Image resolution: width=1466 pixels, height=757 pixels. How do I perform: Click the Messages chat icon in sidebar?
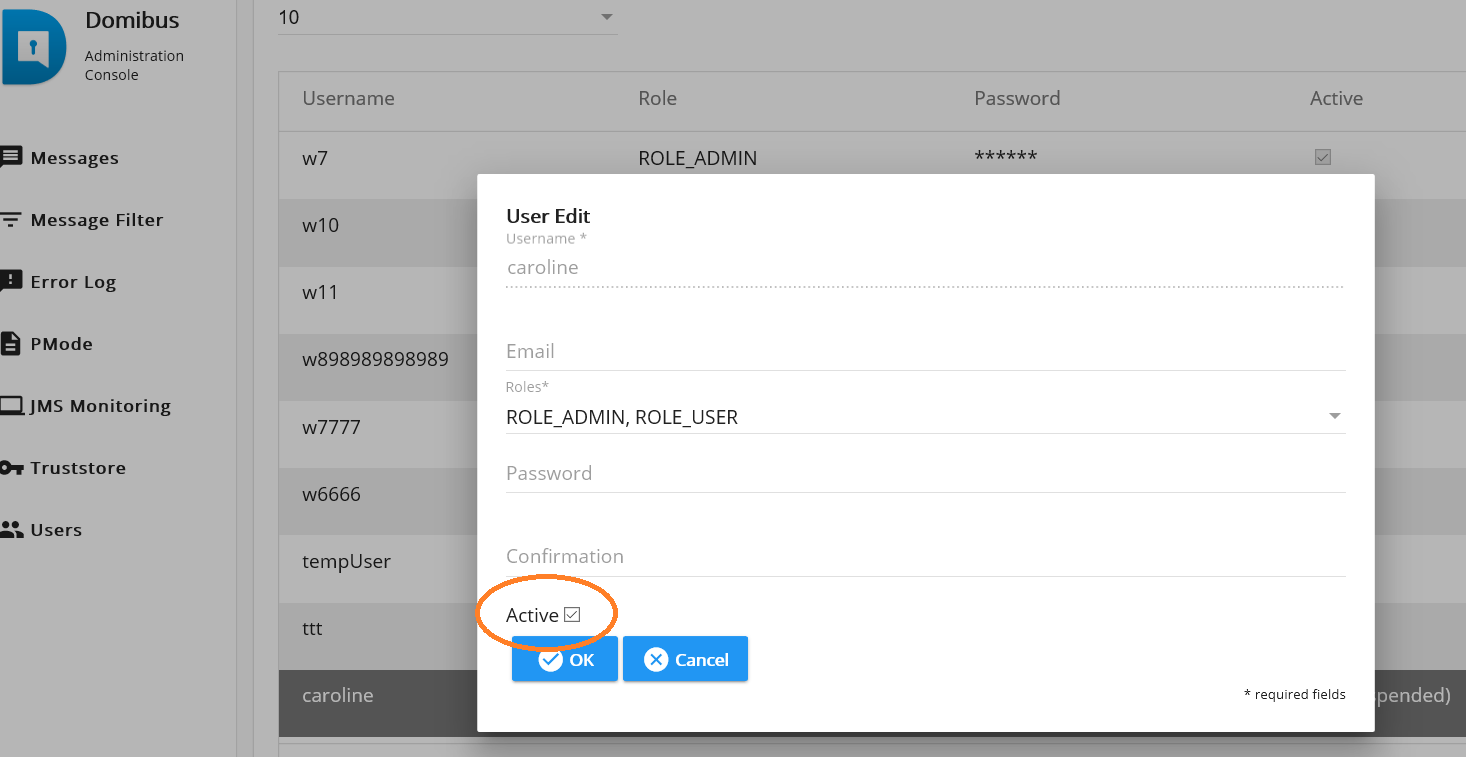[x=11, y=157]
